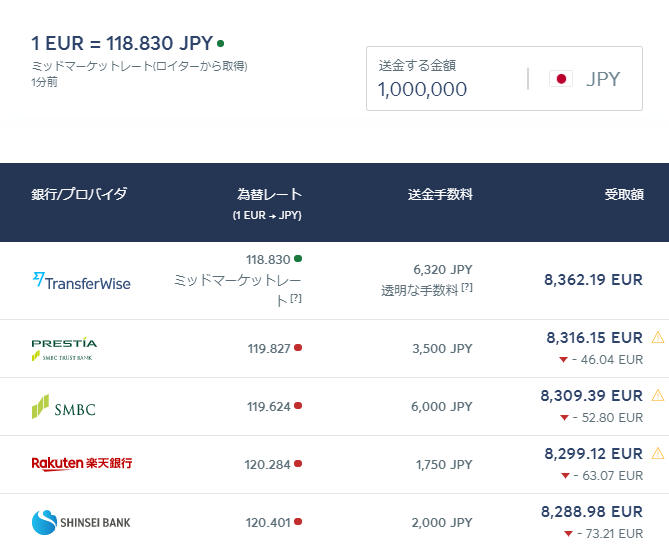Viewport: 669px width, 544px height.
Task: Click the 8,309.39 EUR amount
Action: coord(592,396)
